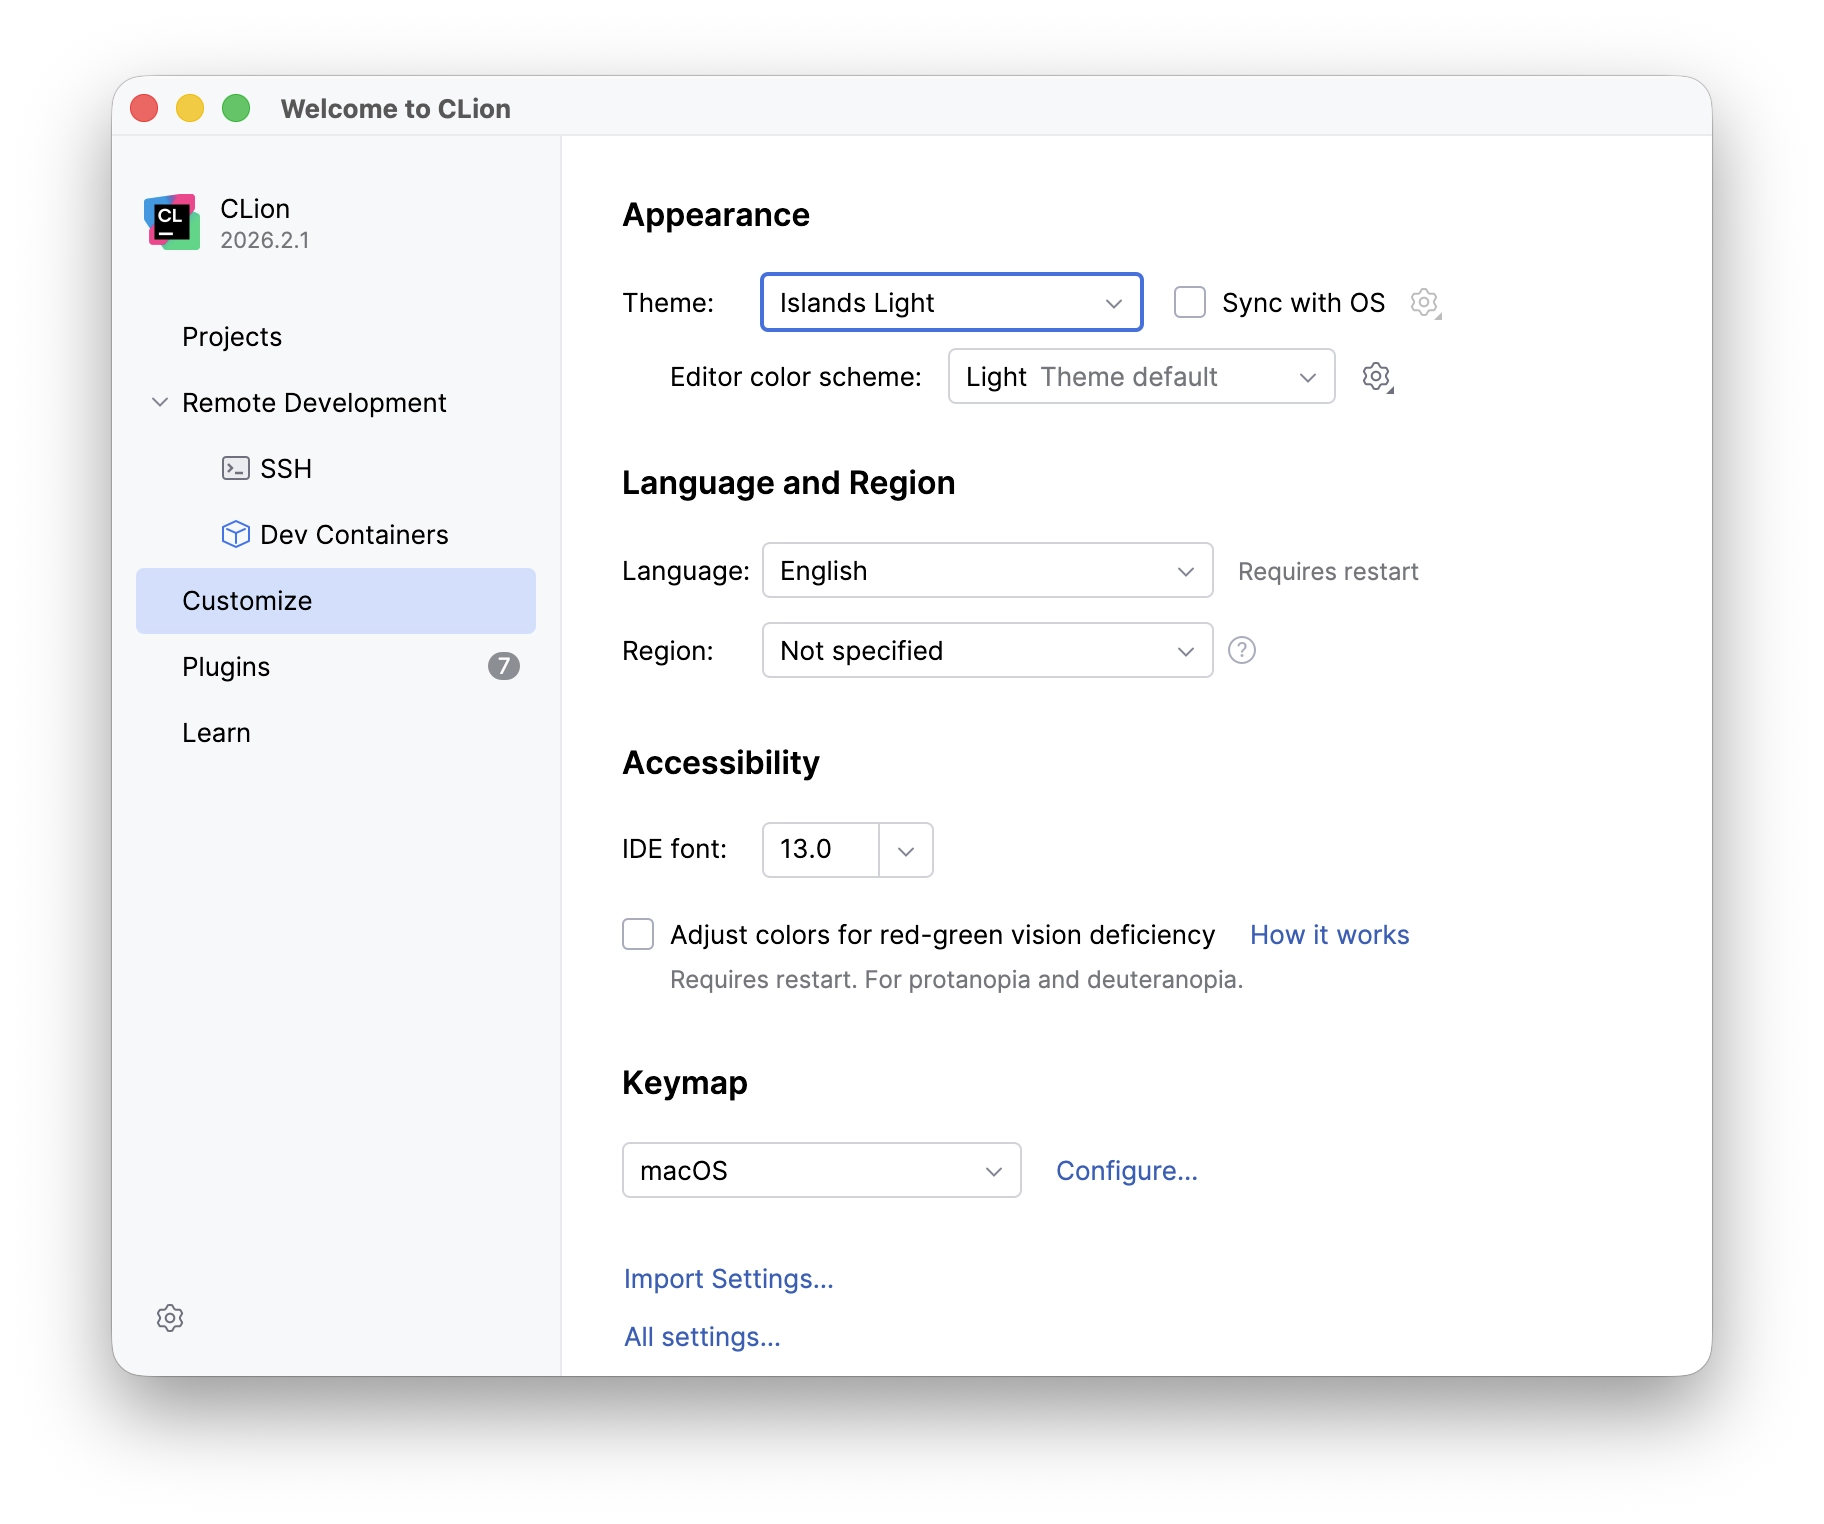Open Dev Containers sidebar item
This screenshot has width=1824, height=1524.
pyautogui.click(x=336, y=534)
